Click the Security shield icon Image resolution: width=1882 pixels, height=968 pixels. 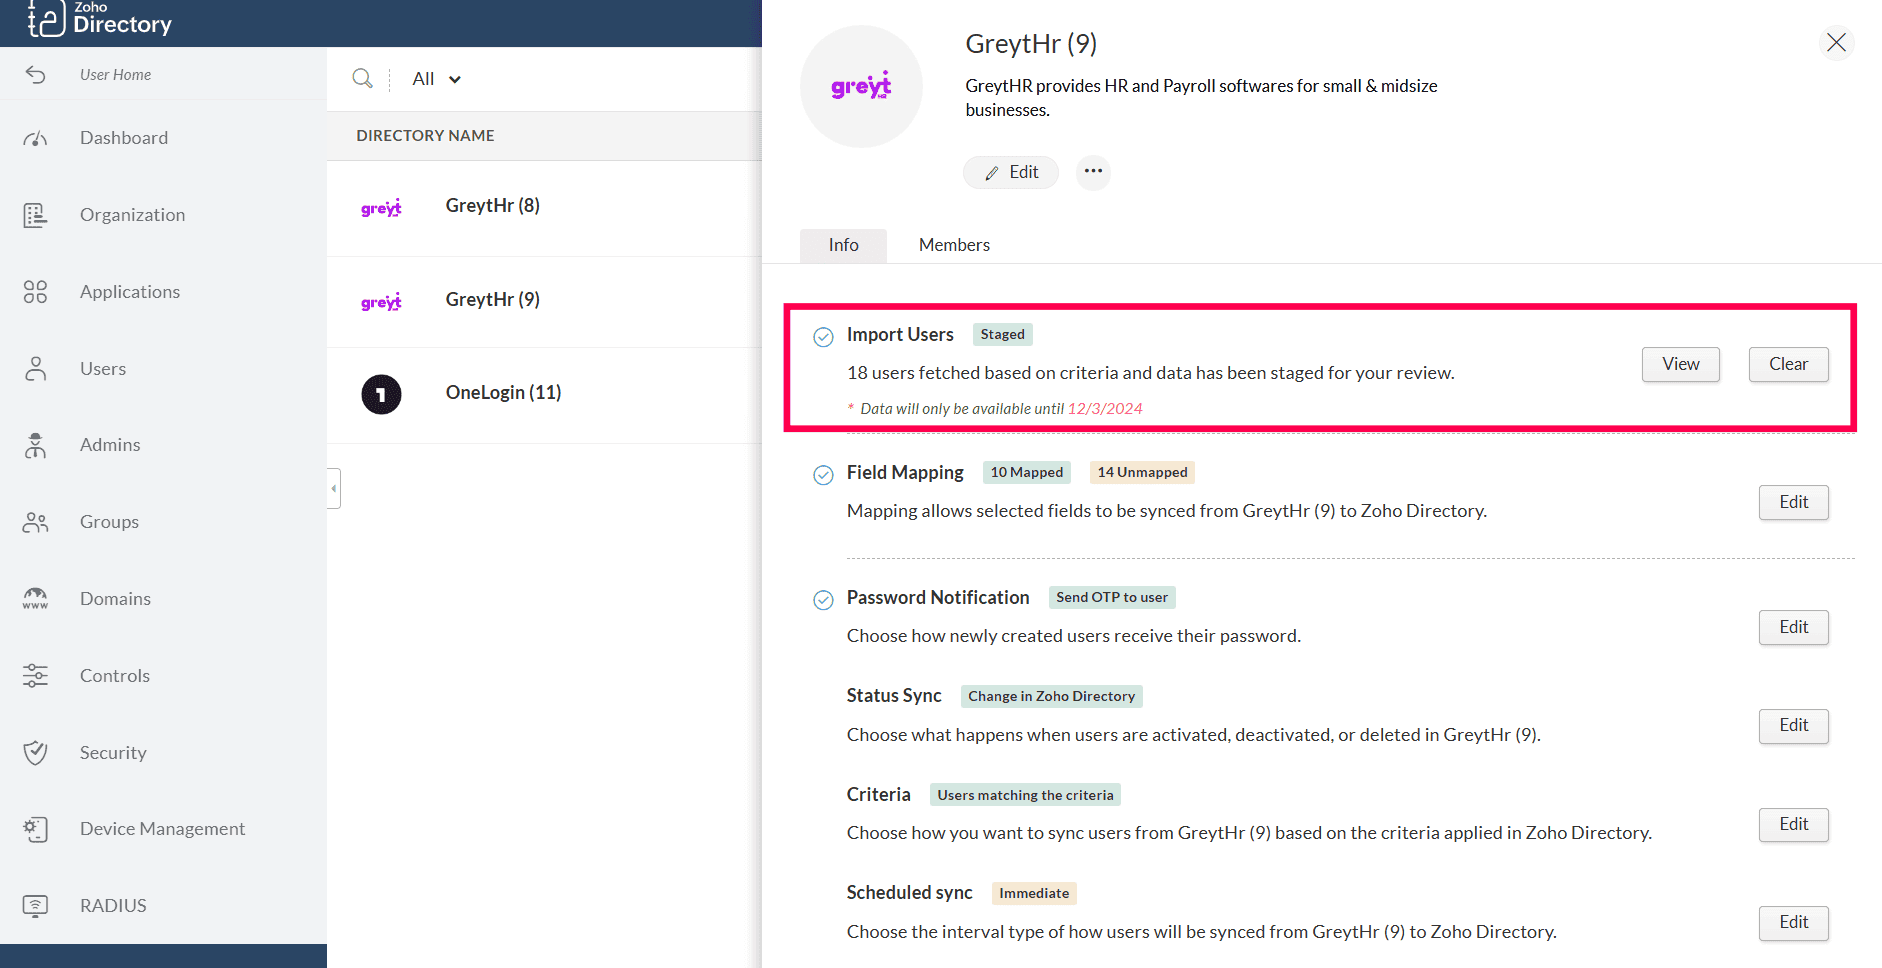pos(36,753)
